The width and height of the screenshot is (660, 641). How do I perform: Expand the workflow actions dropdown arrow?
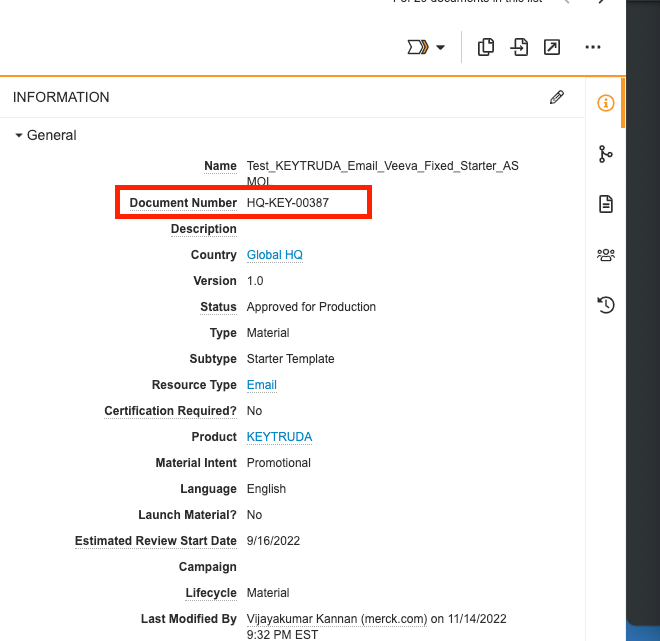tap(440, 47)
